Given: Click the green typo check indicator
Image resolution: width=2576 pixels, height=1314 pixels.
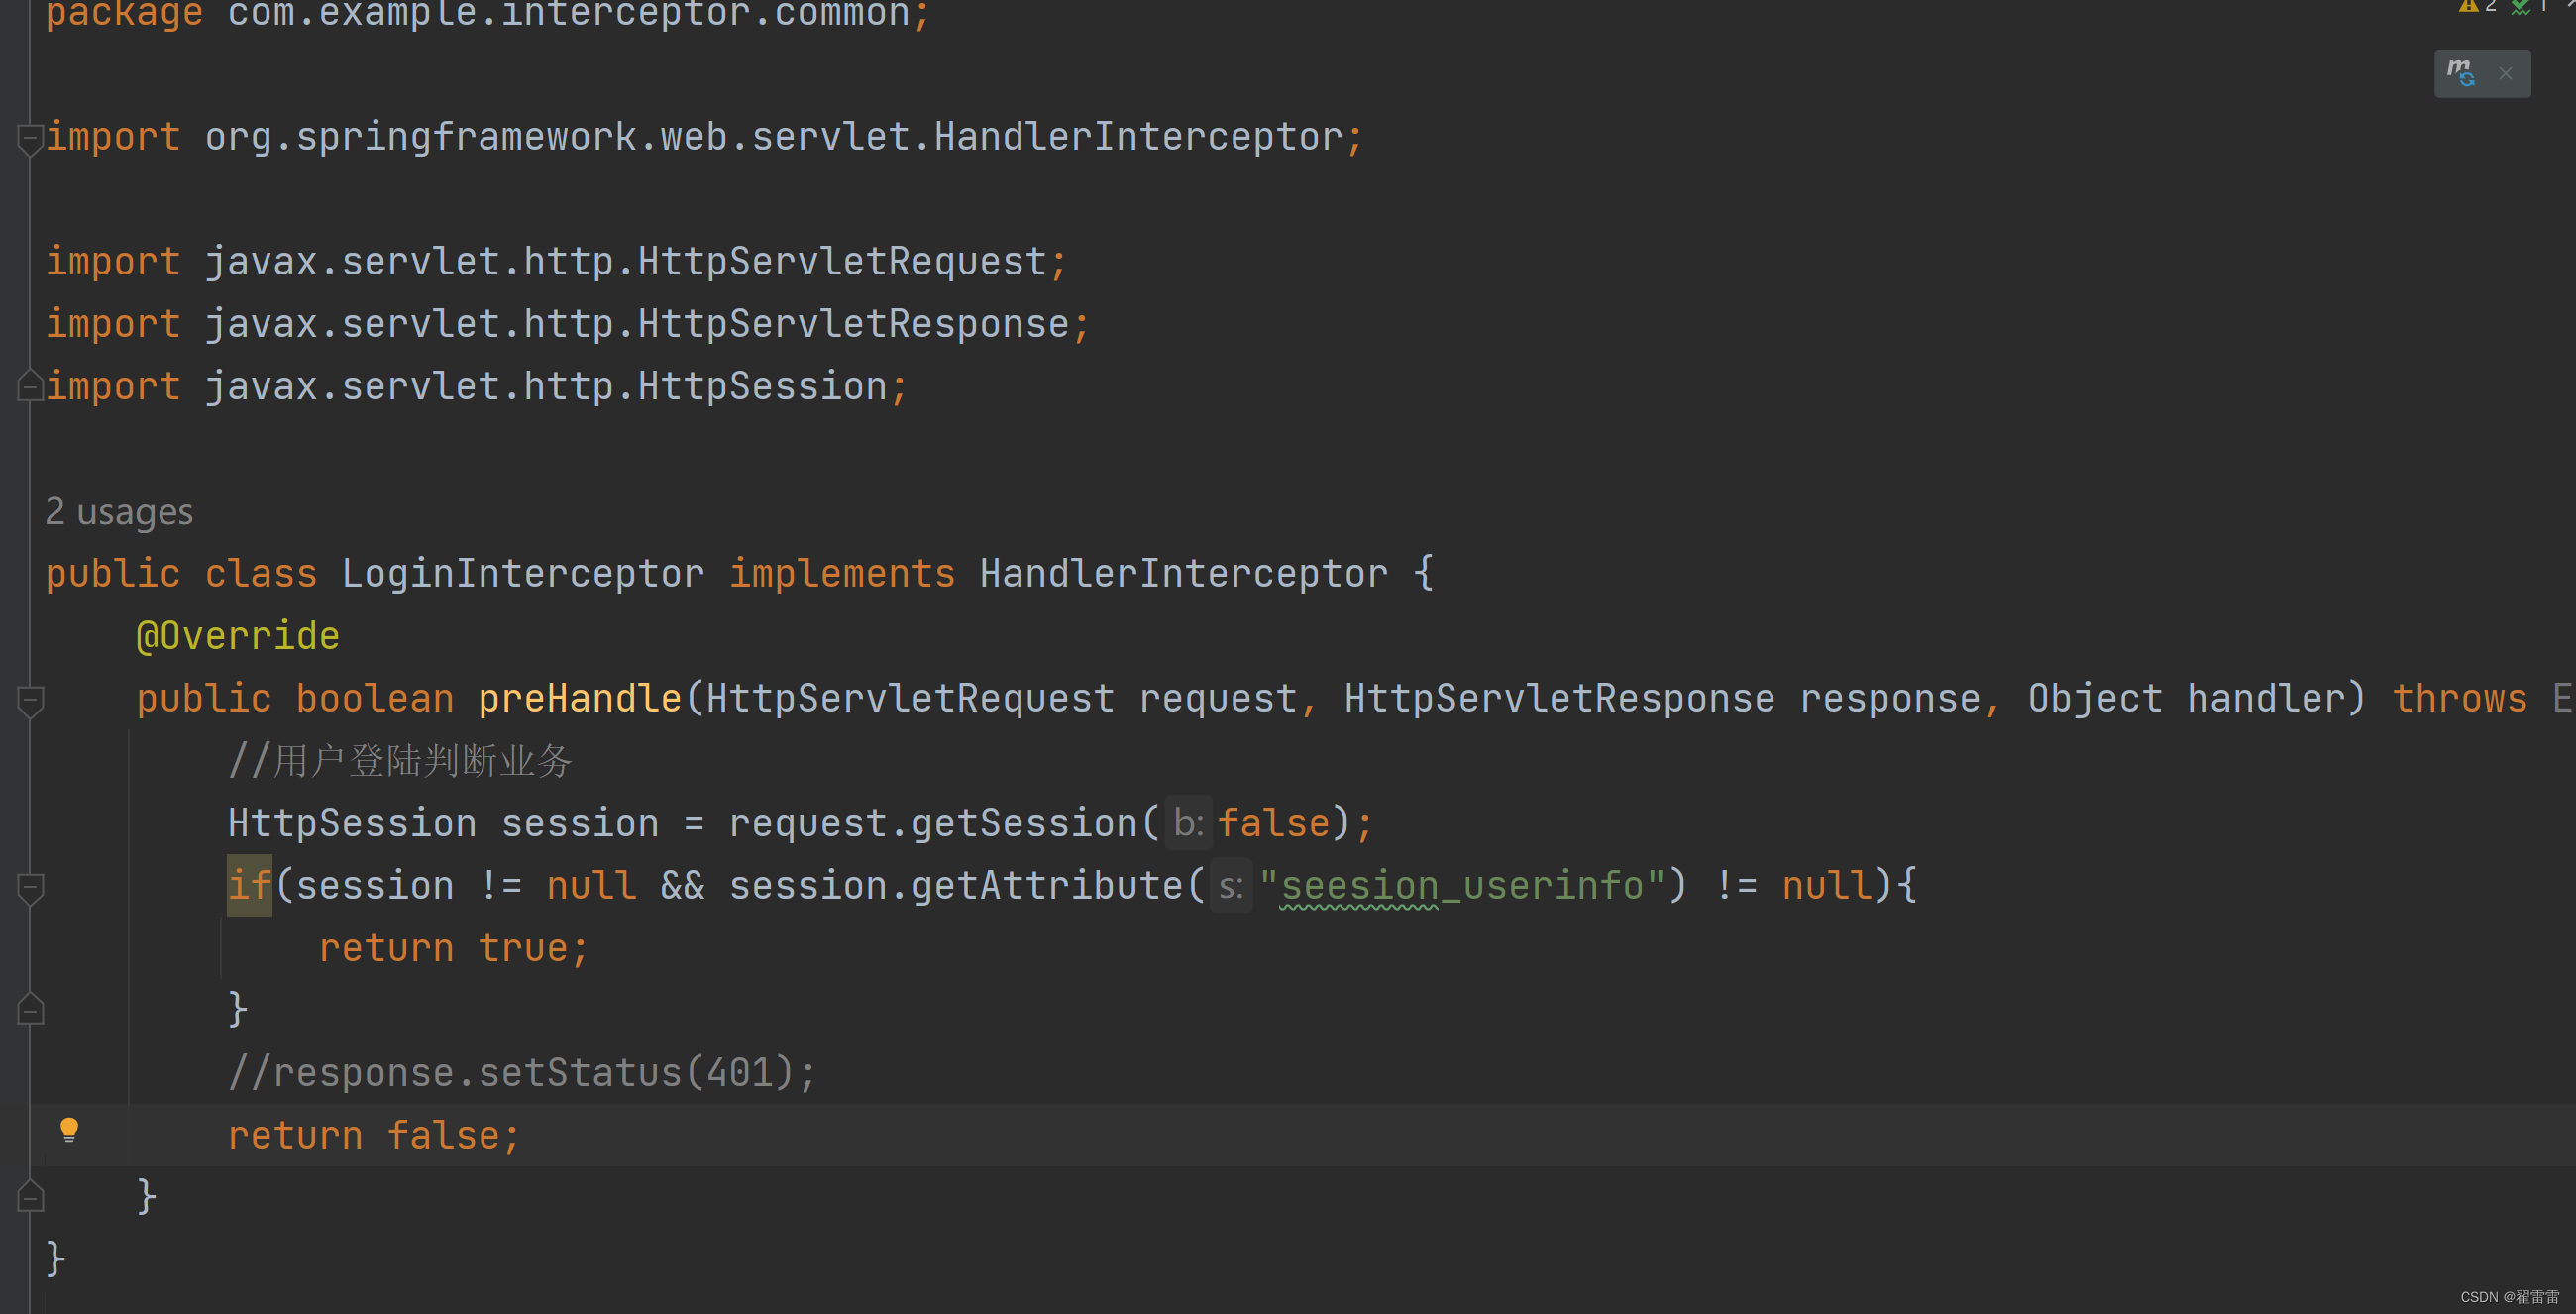Looking at the screenshot, I should click(2520, 8).
